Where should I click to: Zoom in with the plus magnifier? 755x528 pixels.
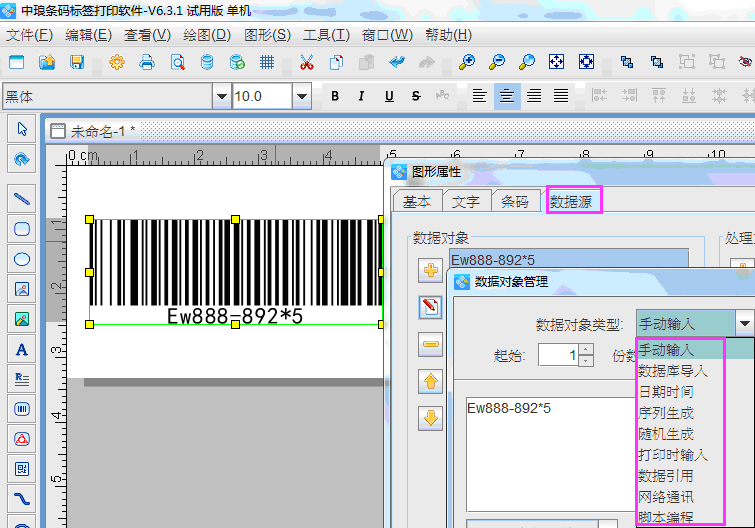click(x=467, y=62)
